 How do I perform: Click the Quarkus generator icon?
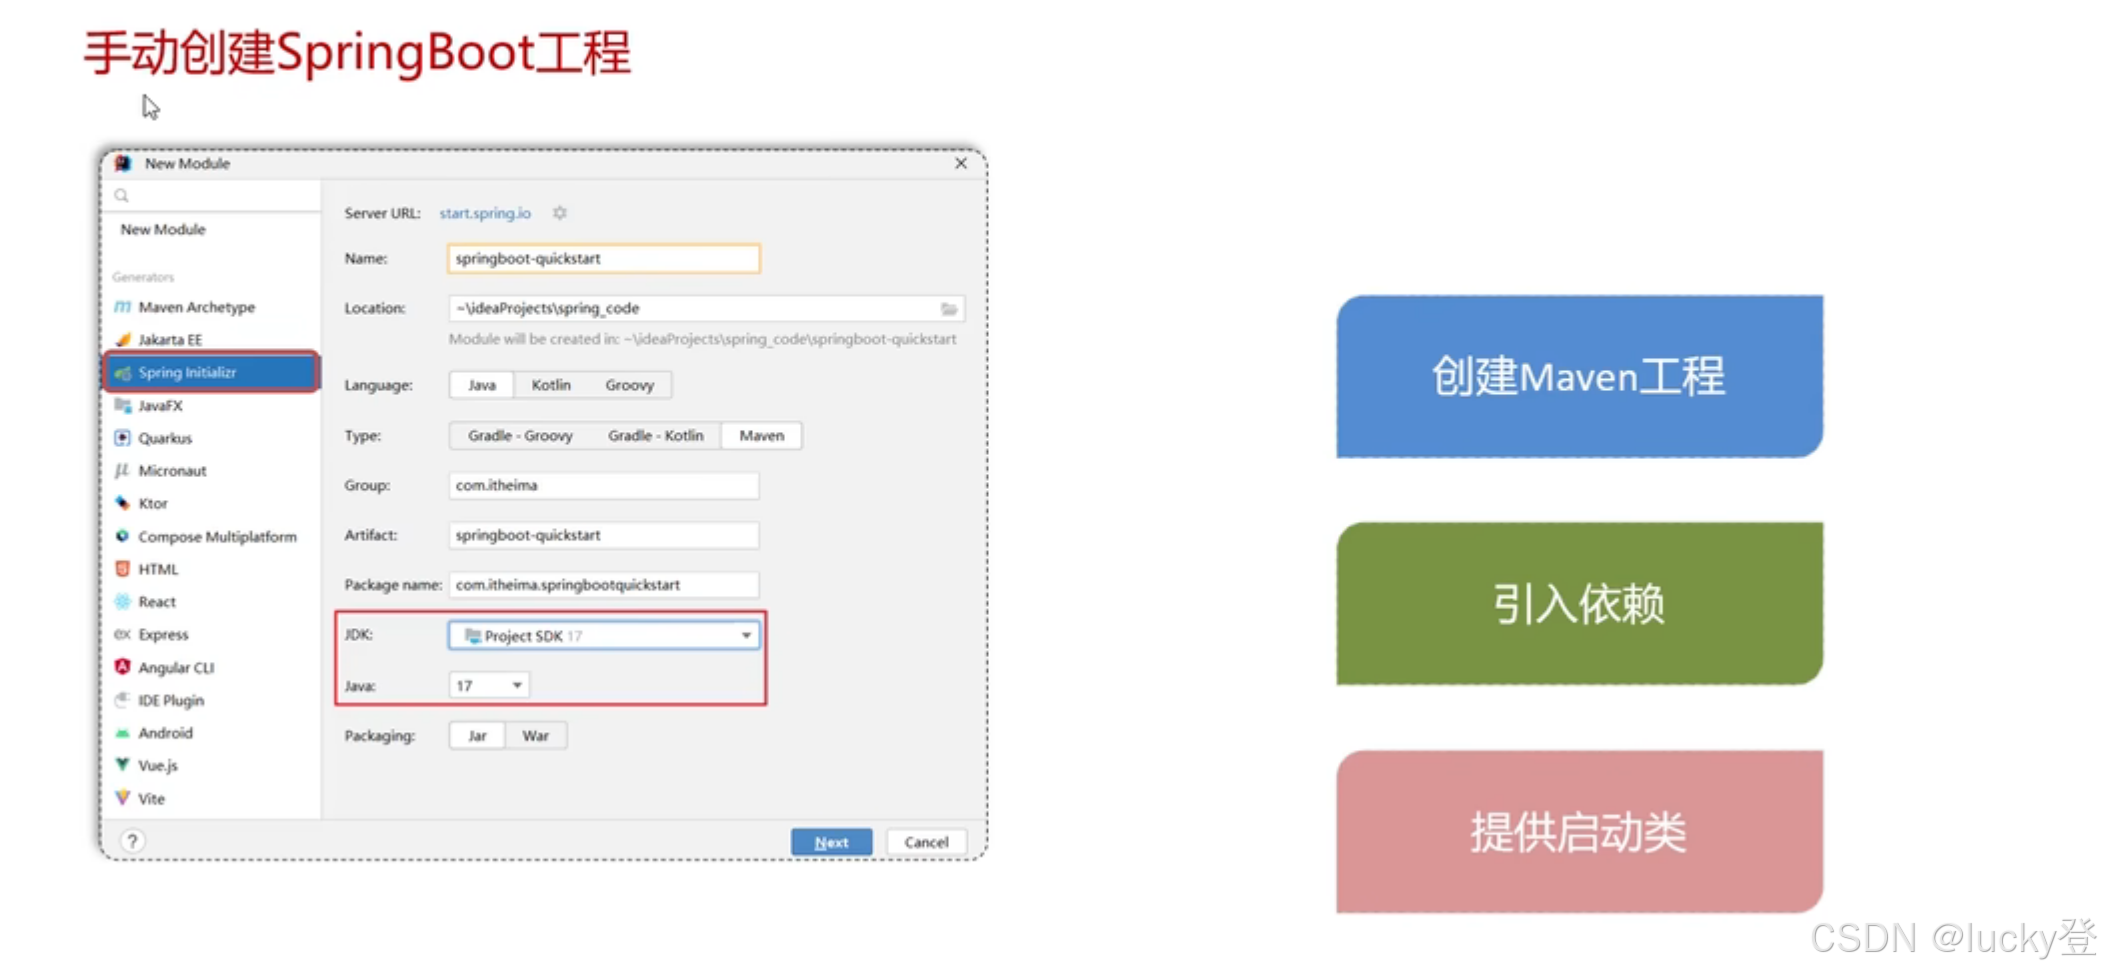pos(122,438)
